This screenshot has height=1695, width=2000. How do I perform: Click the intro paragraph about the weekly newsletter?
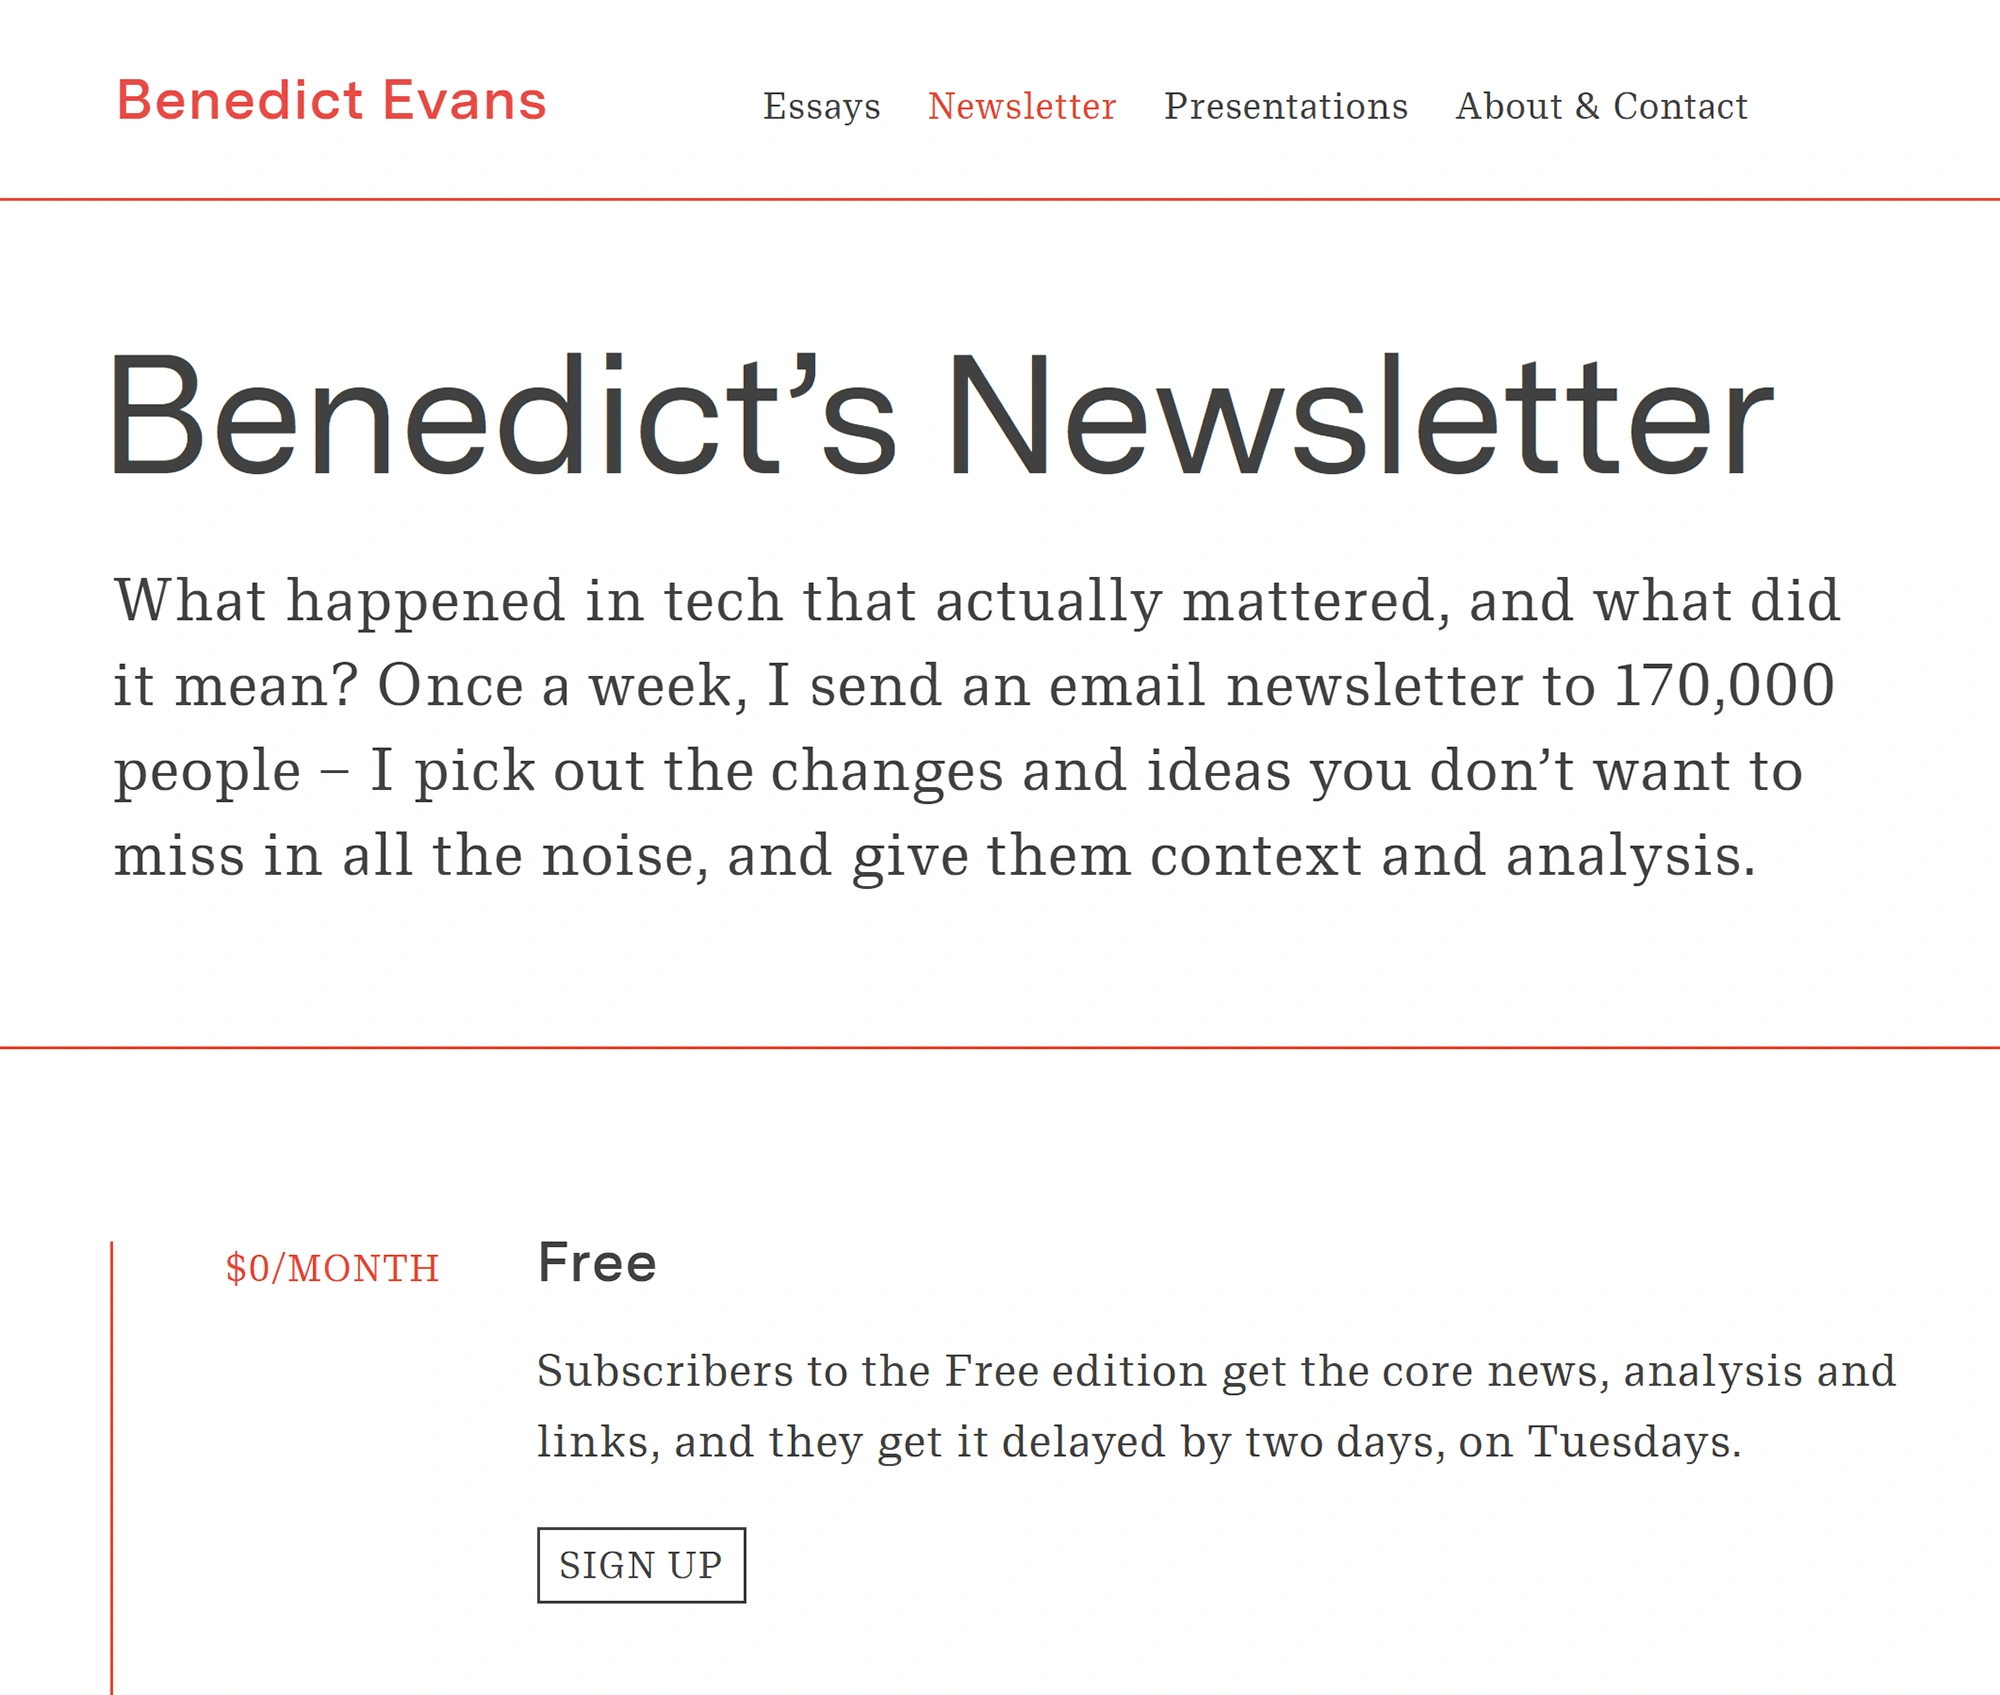(x=970, y=725)
